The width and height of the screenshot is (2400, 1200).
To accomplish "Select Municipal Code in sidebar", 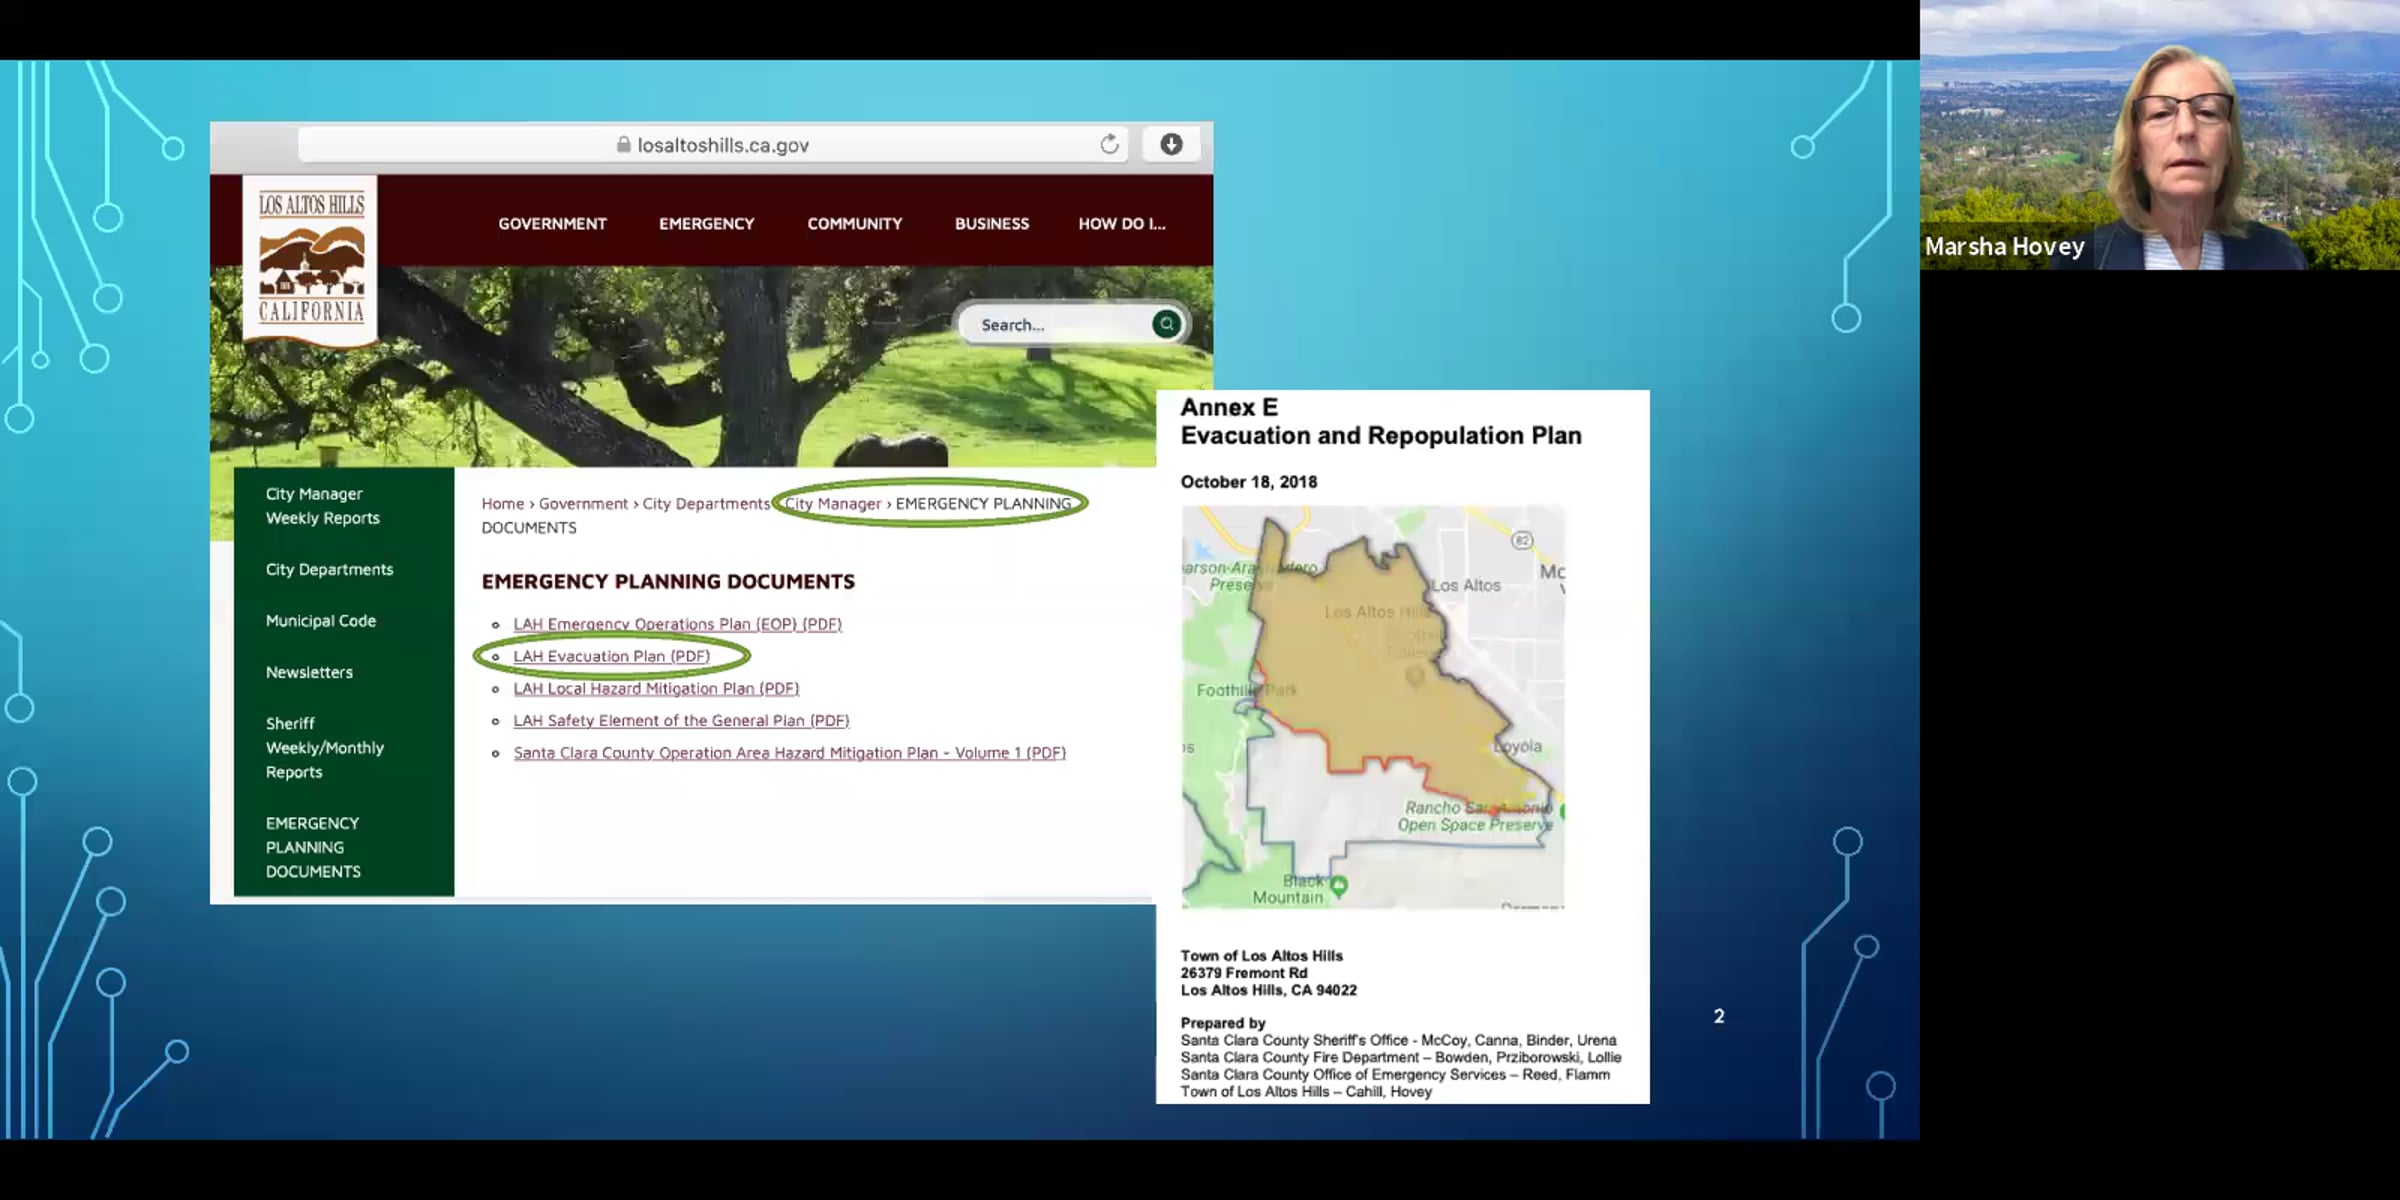I will 320,621.
